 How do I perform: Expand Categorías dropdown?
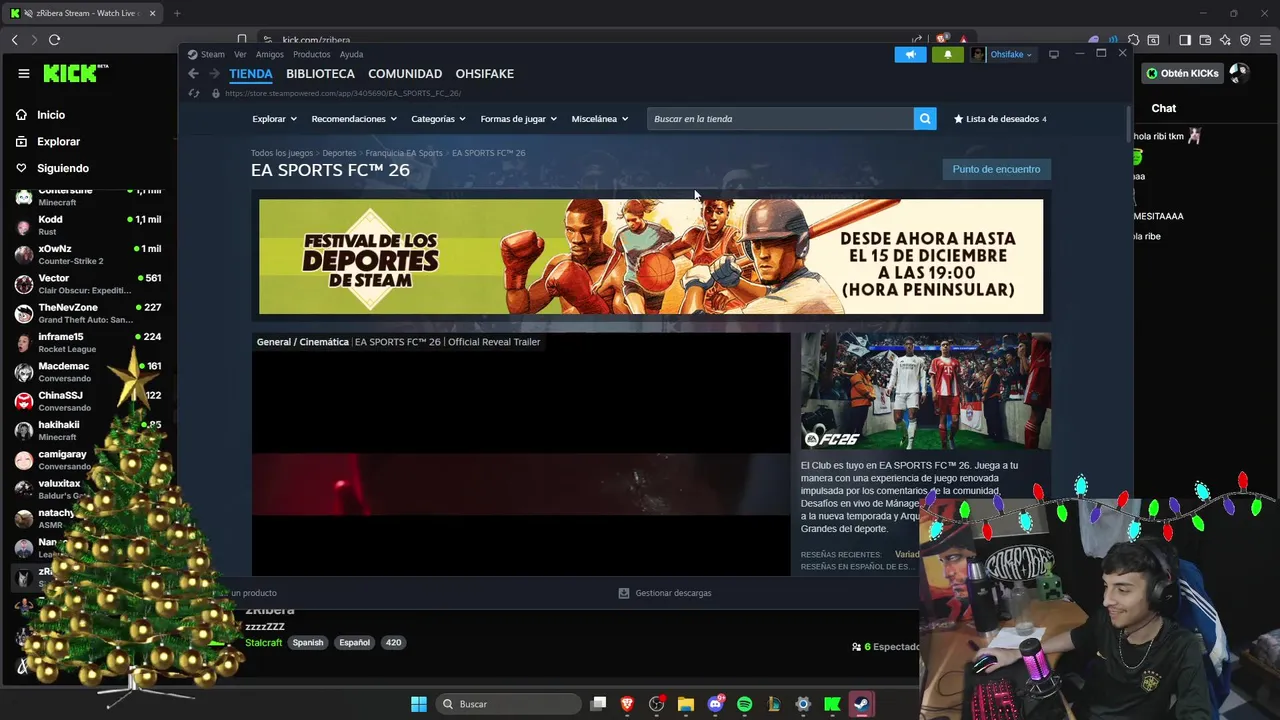tap(439, 119)
